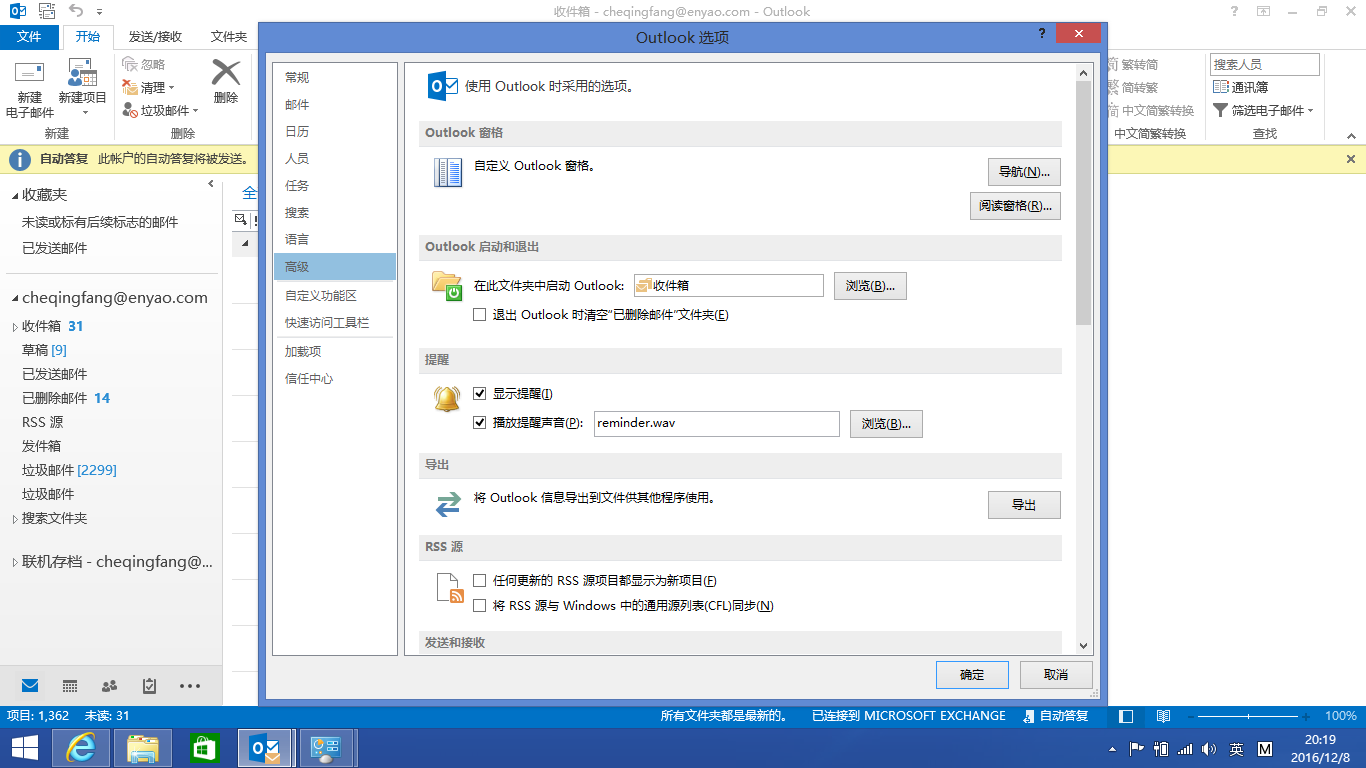Open 自定义功能区 options category

click(x=335, y=296)
